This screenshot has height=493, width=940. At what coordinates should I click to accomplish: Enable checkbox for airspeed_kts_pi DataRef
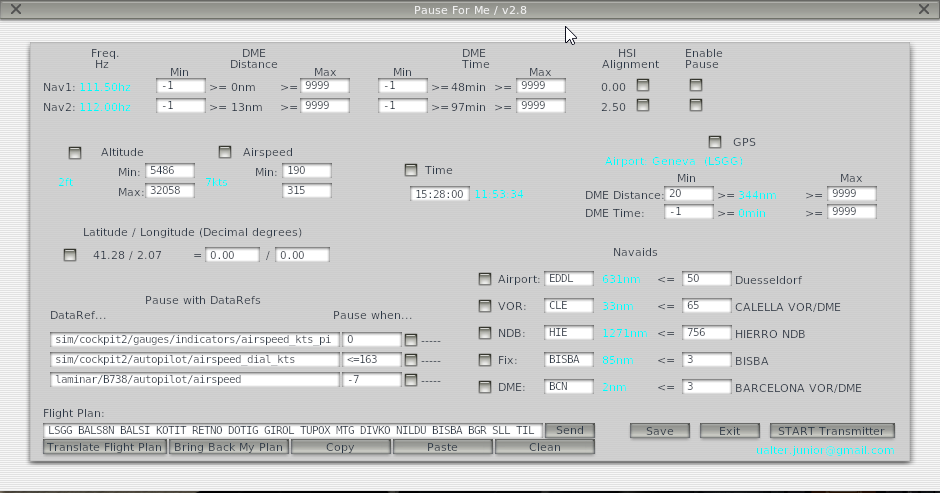(411, 340)
